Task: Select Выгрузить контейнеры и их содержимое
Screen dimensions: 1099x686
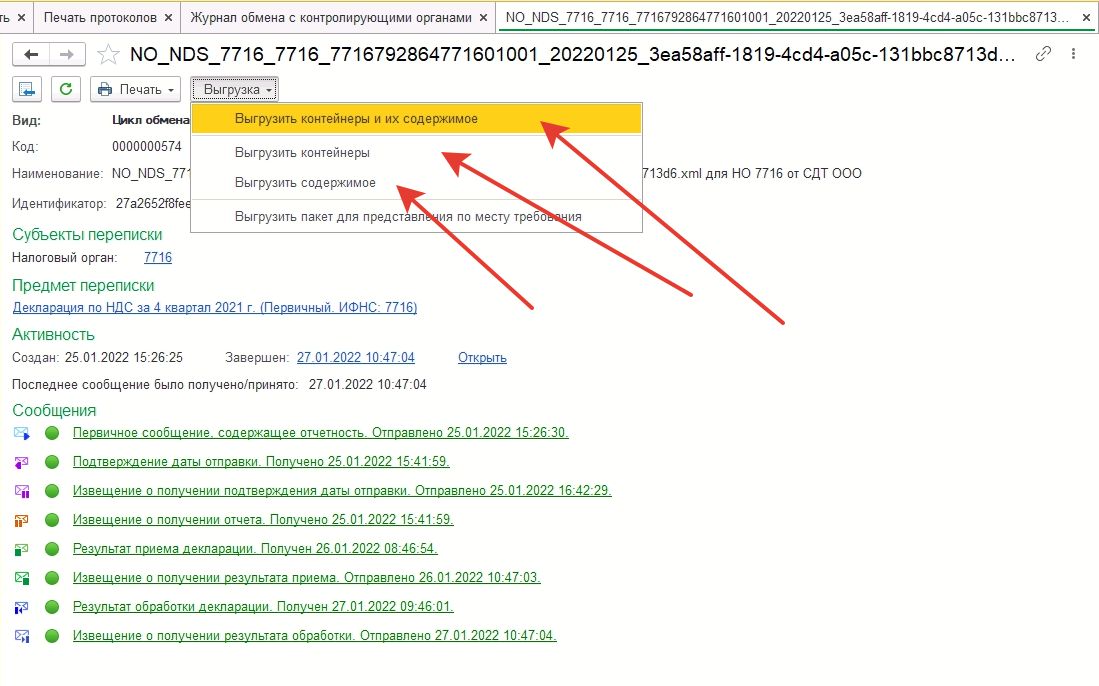Action: point(356,118)
